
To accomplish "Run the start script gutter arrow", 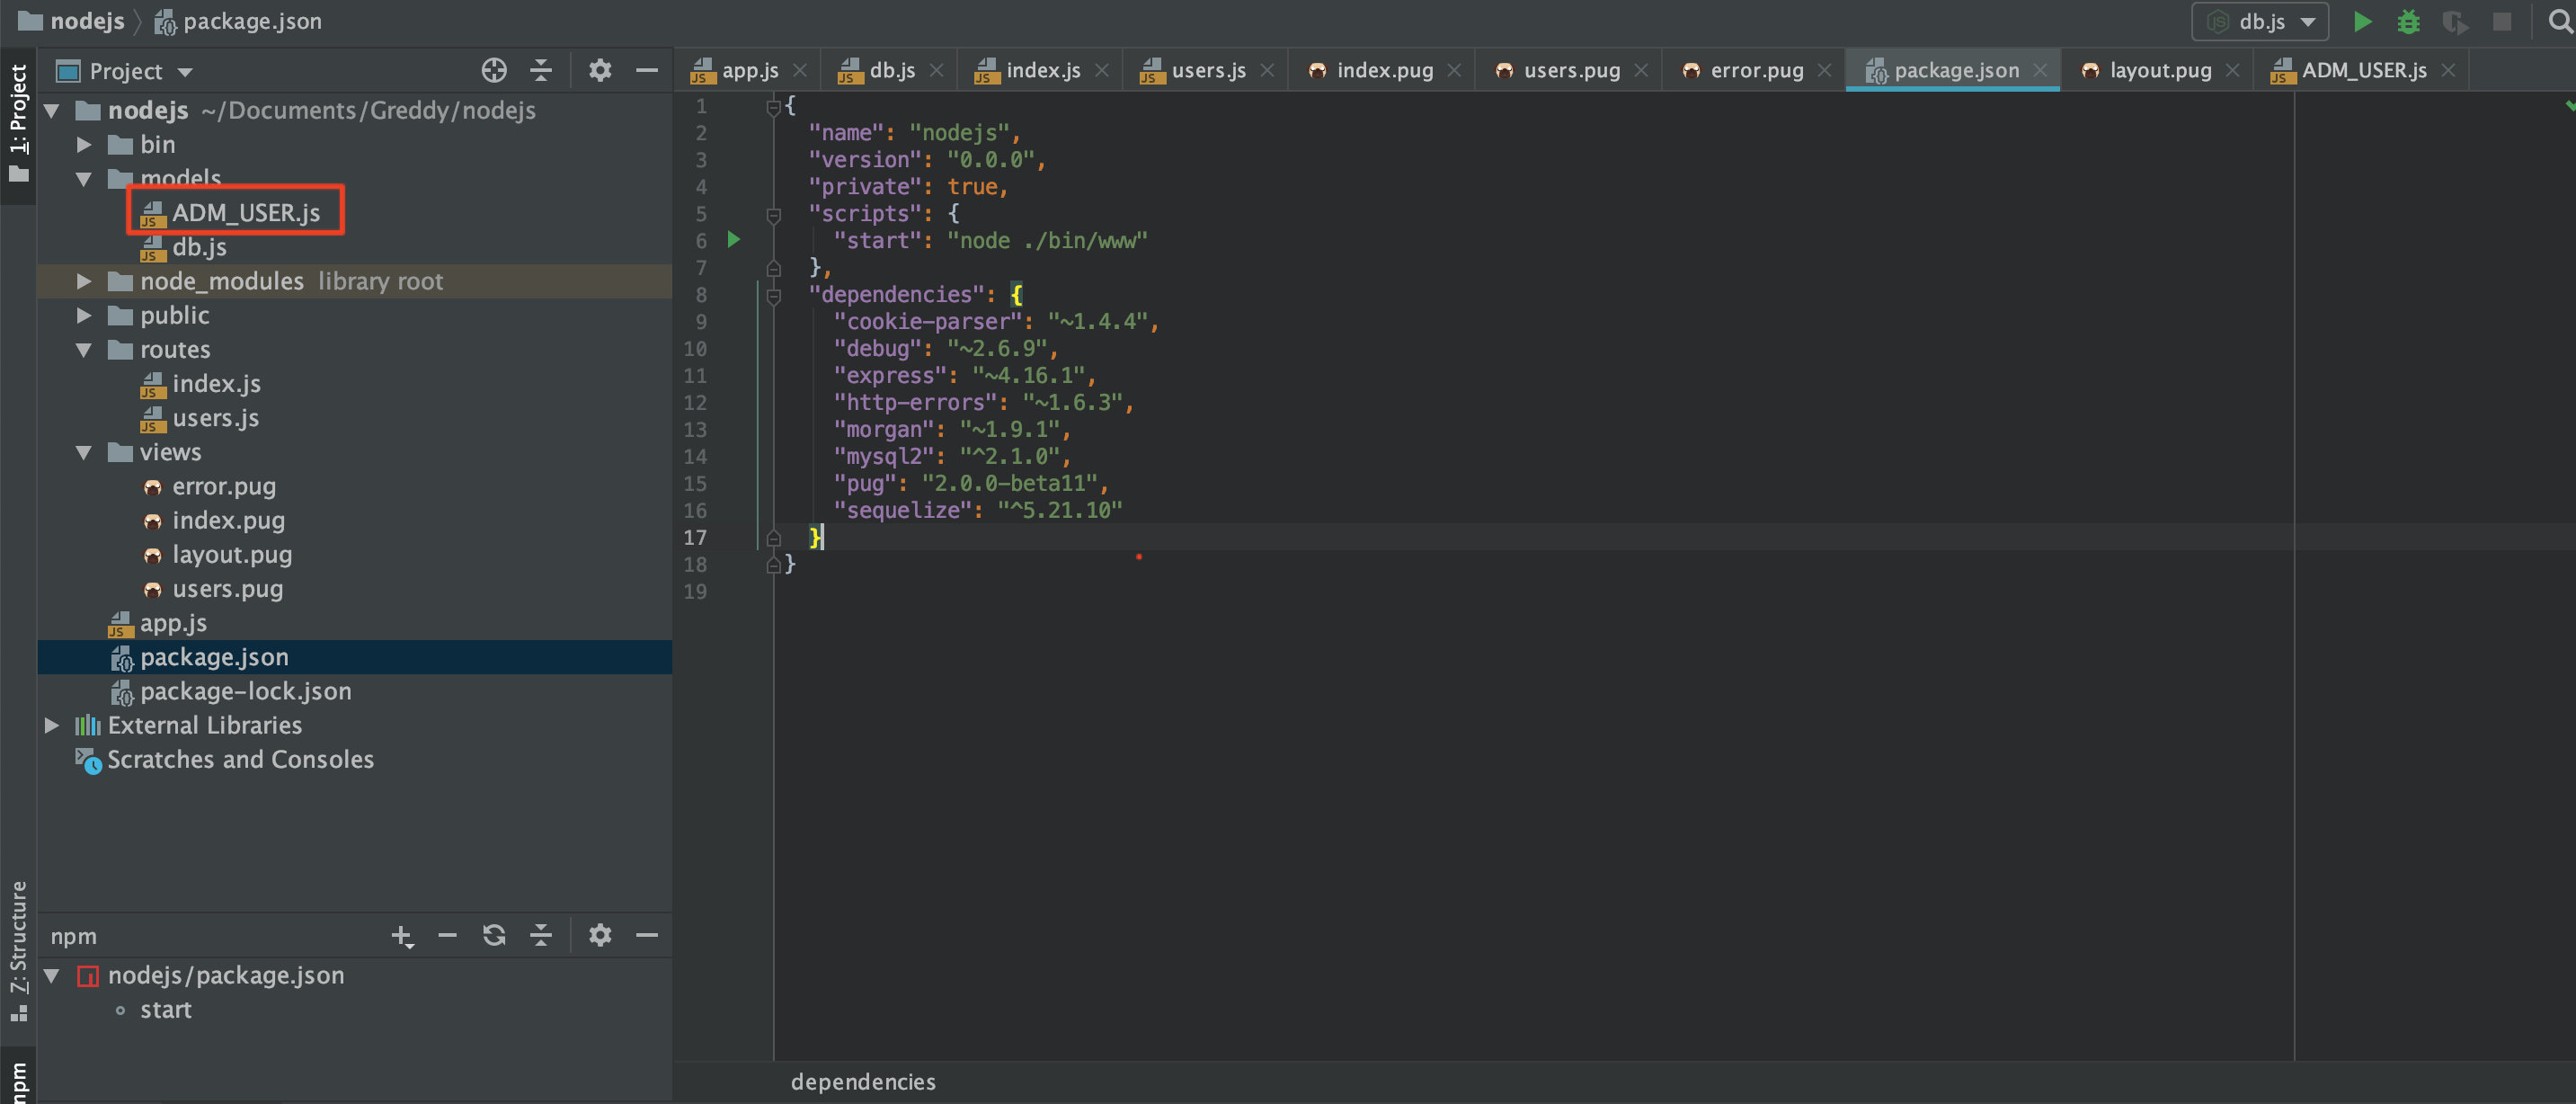I will [734, 239].
